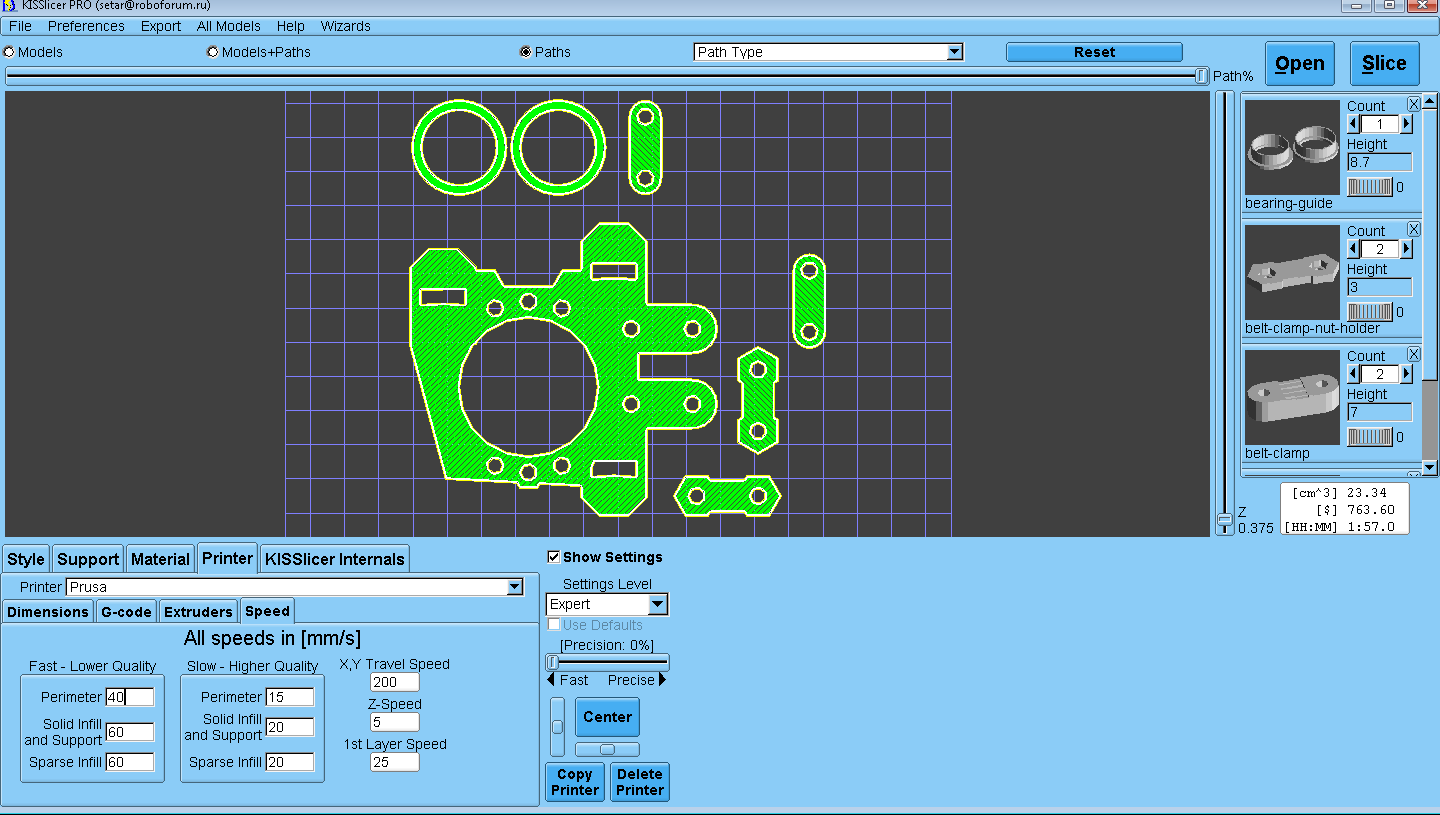Increase belt-clamp count with right arrow

1406,374
